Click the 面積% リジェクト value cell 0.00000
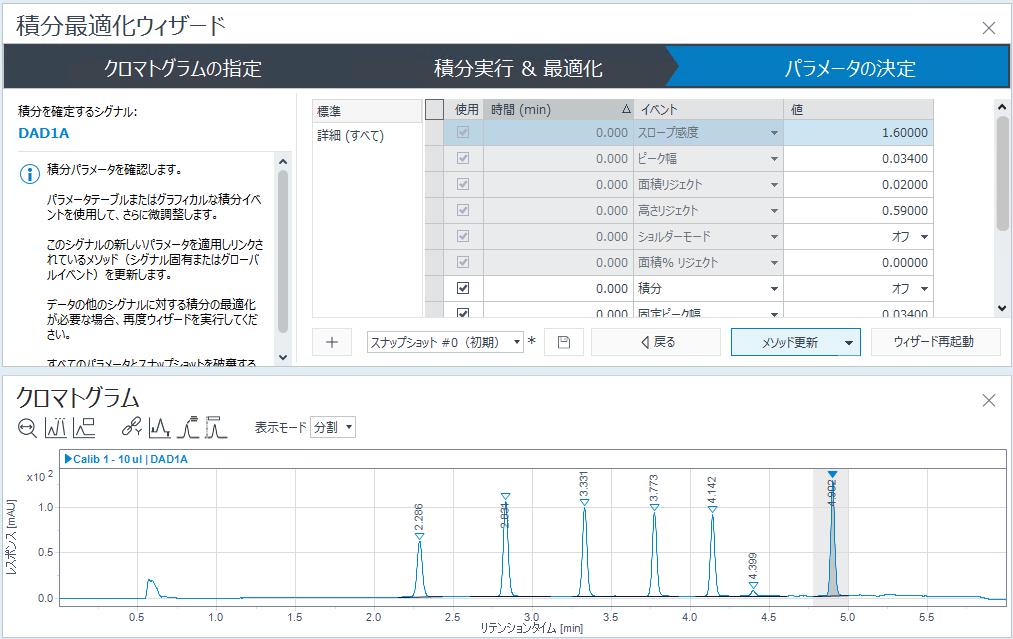 click(859, 262)
